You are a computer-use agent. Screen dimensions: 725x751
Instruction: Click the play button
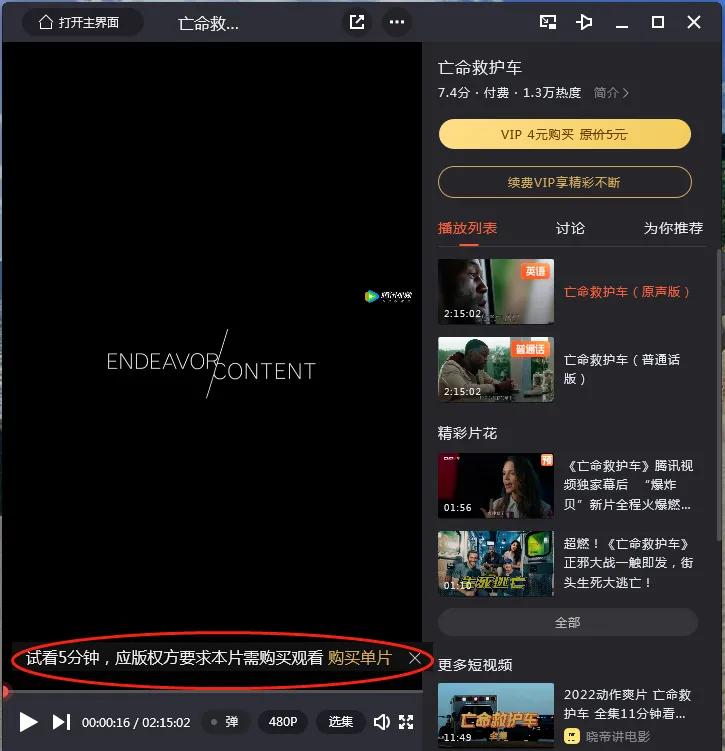point(28,721)
